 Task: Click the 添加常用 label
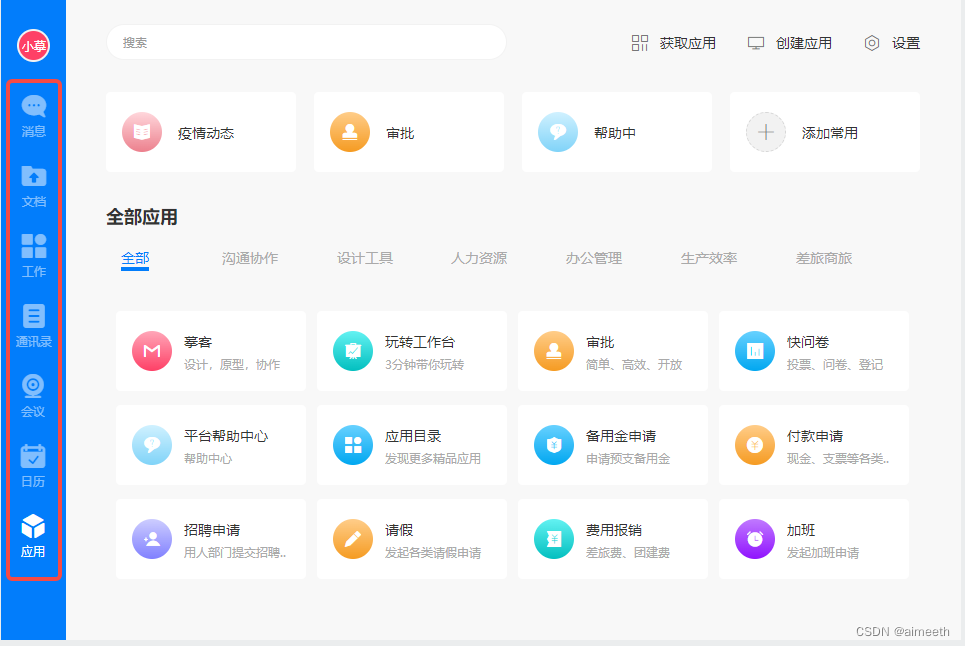click(x=830, y=133)
